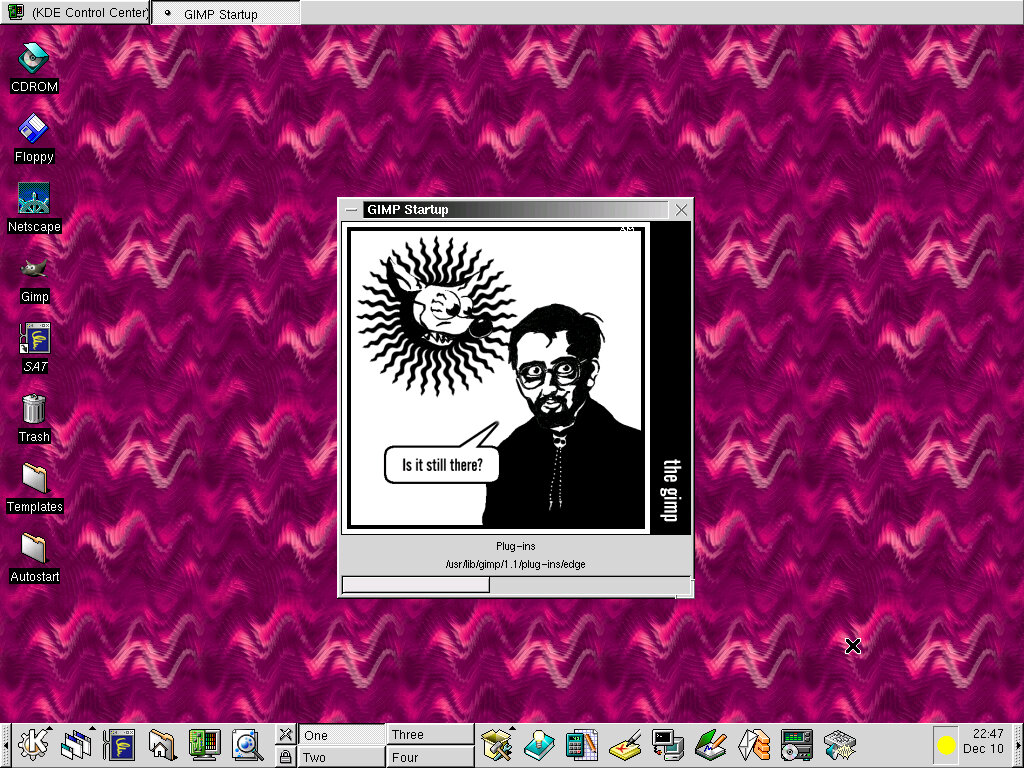Launch the calculator panel icon

[x=581, y=745]
